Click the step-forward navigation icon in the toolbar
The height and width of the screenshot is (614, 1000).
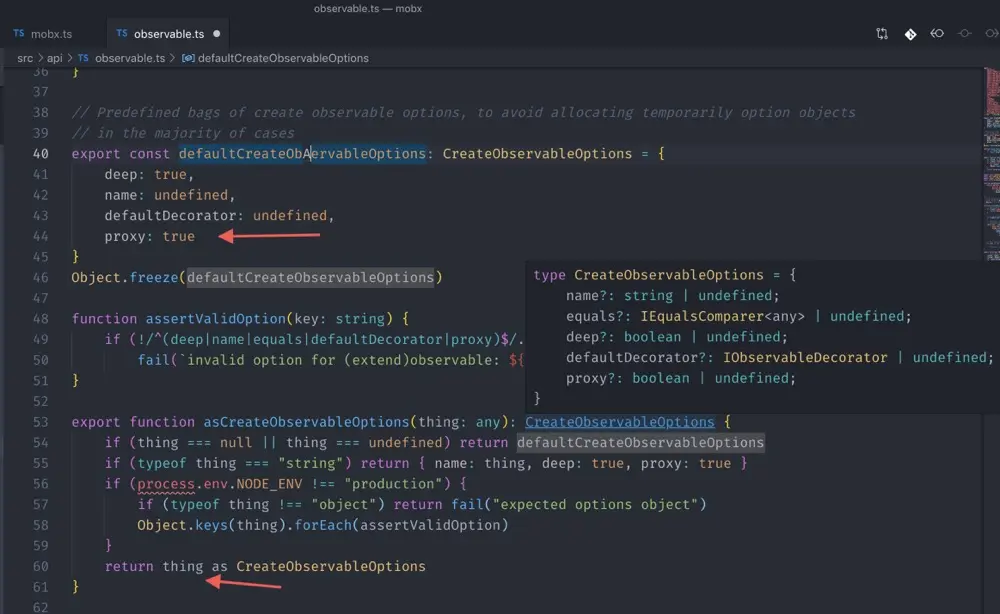pos(993,33)
